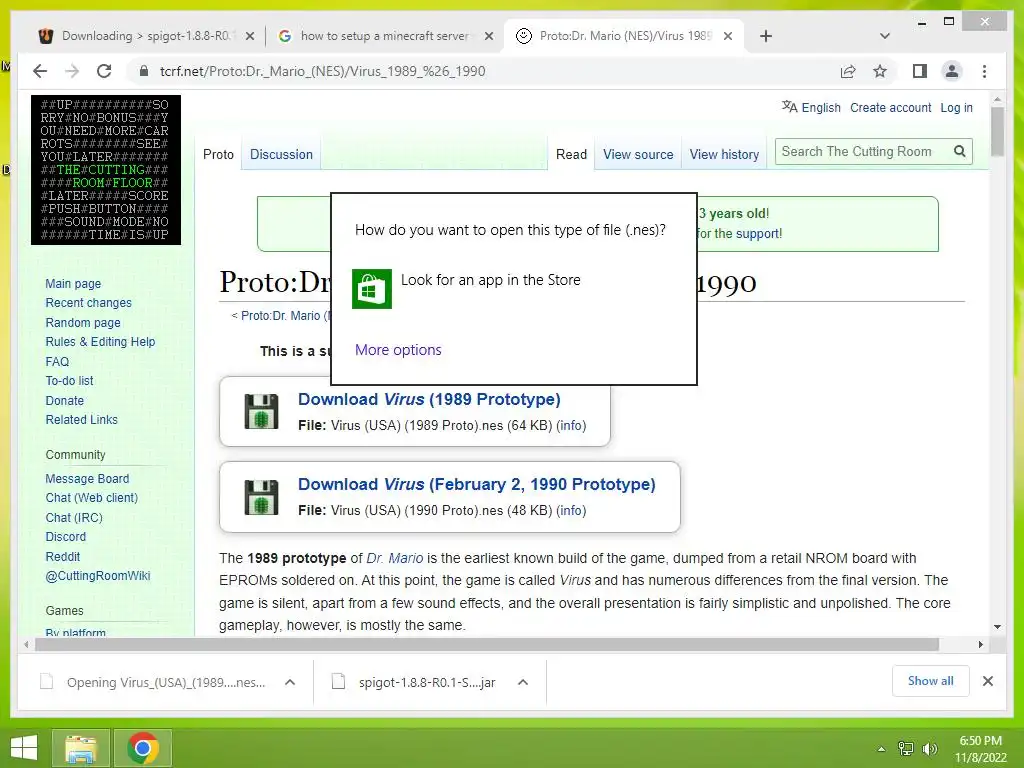
Task: Open info link for 1989 Proto file
Action: click(571, 426)
